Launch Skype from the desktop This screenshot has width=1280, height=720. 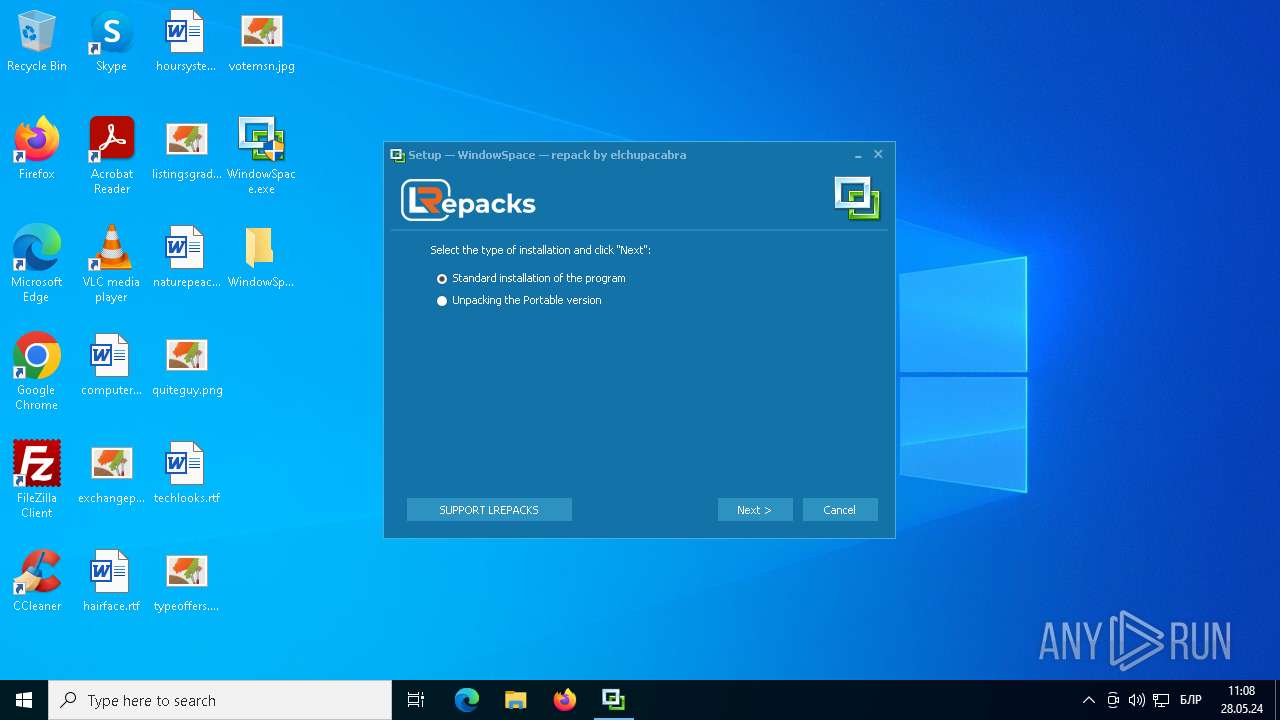[x=111, y=41]
